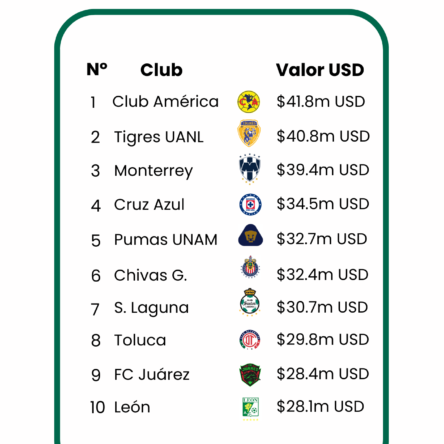Click the $39.4m USD value
The height and width of the screenshot is (444, 444).
click(x=323, y=170)
